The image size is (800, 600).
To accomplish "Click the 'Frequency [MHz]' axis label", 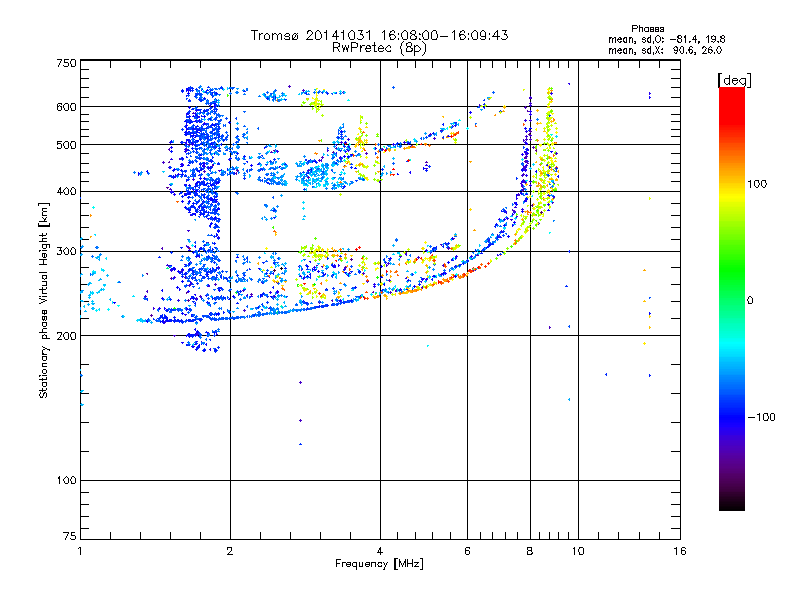I will pos(379,563).
